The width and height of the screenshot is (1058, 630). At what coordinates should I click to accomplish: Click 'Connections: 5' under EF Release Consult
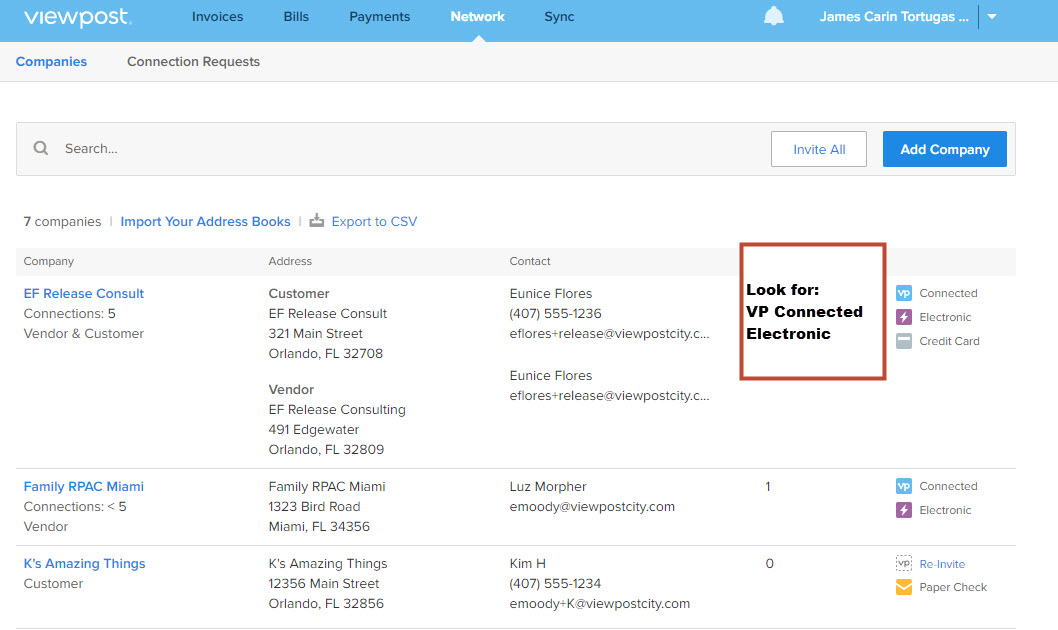(69, 314)
